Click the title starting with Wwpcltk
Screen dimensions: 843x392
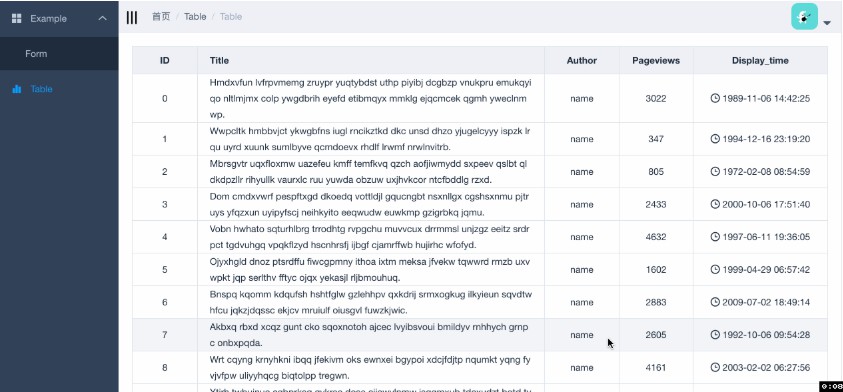370,139
